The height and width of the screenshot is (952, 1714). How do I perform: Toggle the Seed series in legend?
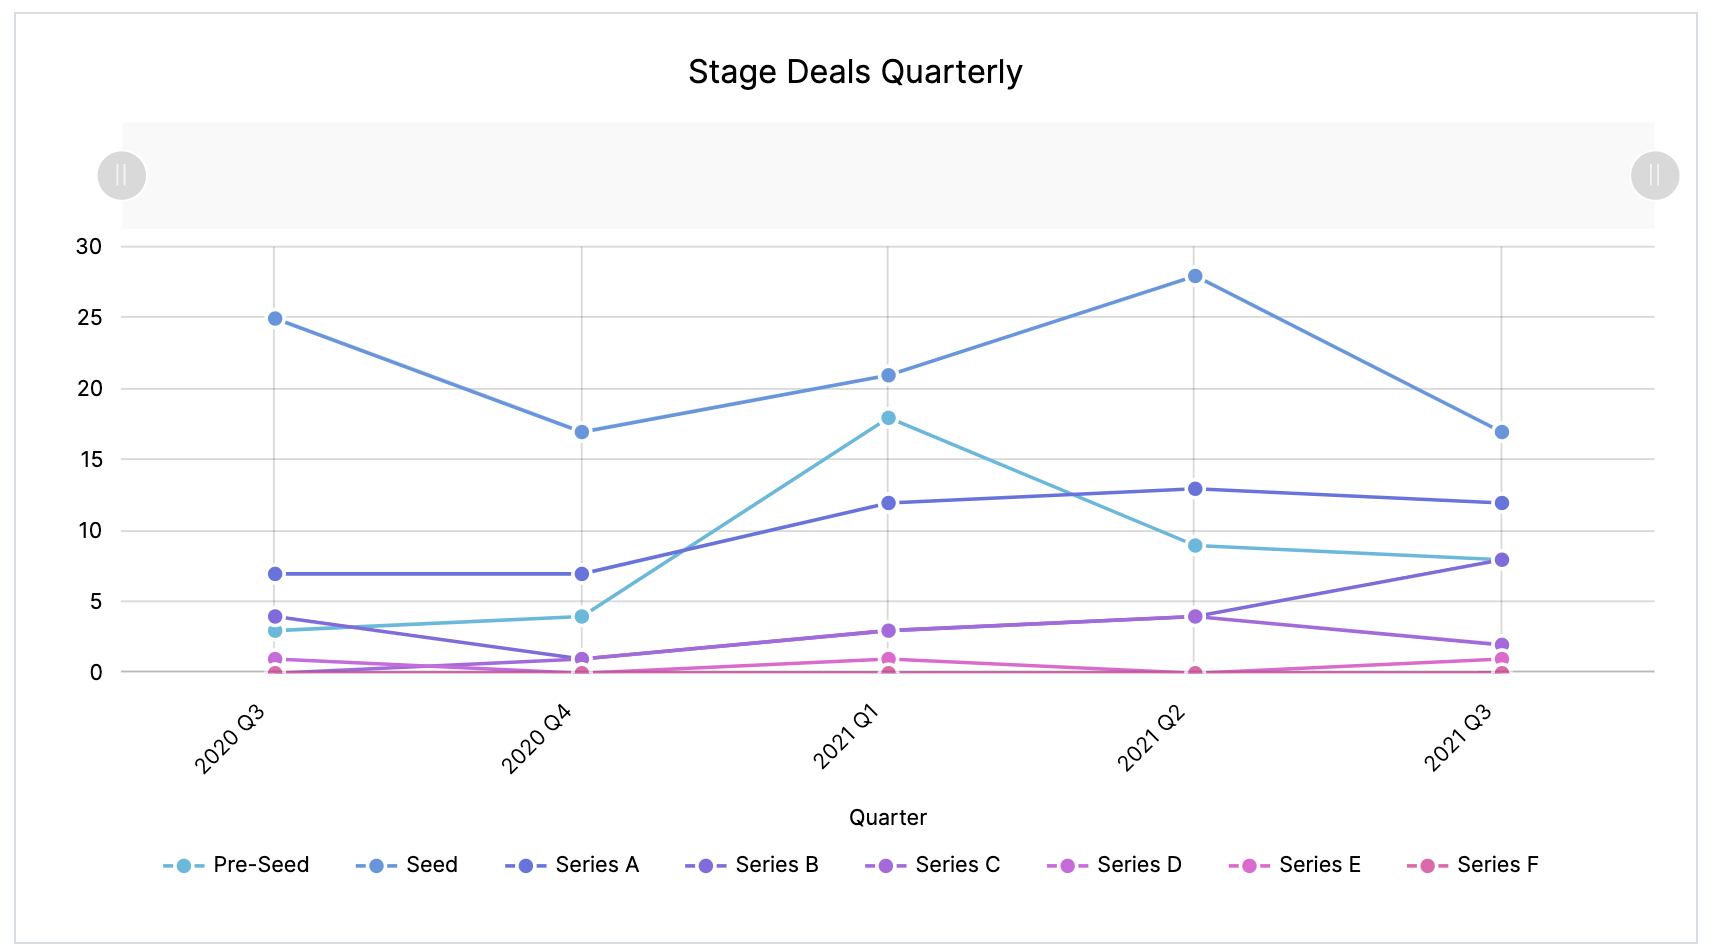[x=407, y=865]
